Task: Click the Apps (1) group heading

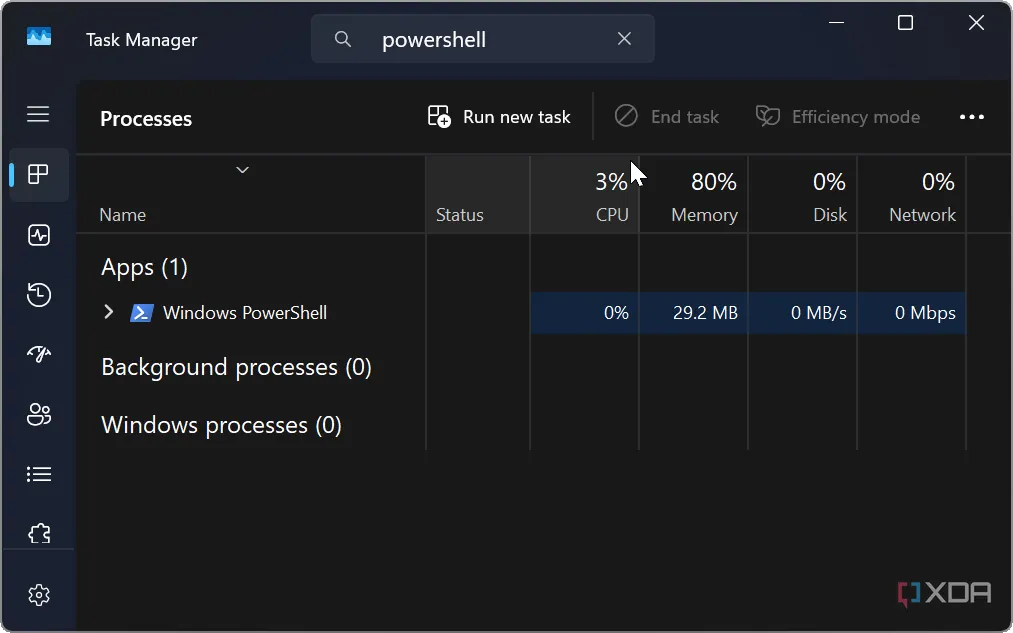Action: tap(144, 267)
